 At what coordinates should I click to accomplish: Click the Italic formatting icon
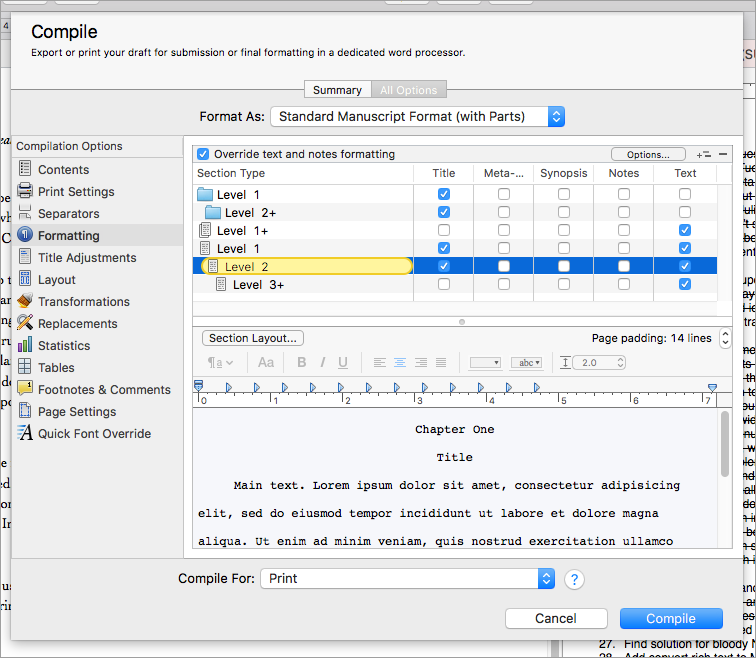coord(321,363)
